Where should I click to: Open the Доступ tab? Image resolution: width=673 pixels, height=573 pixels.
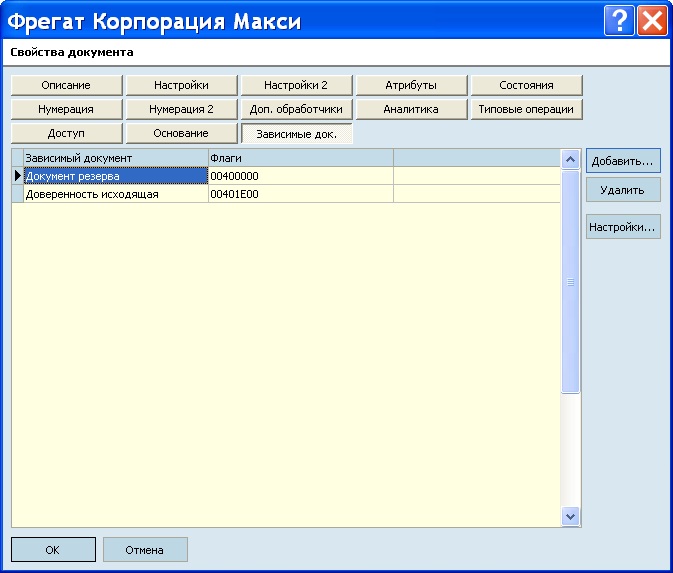tap(66, 133)
